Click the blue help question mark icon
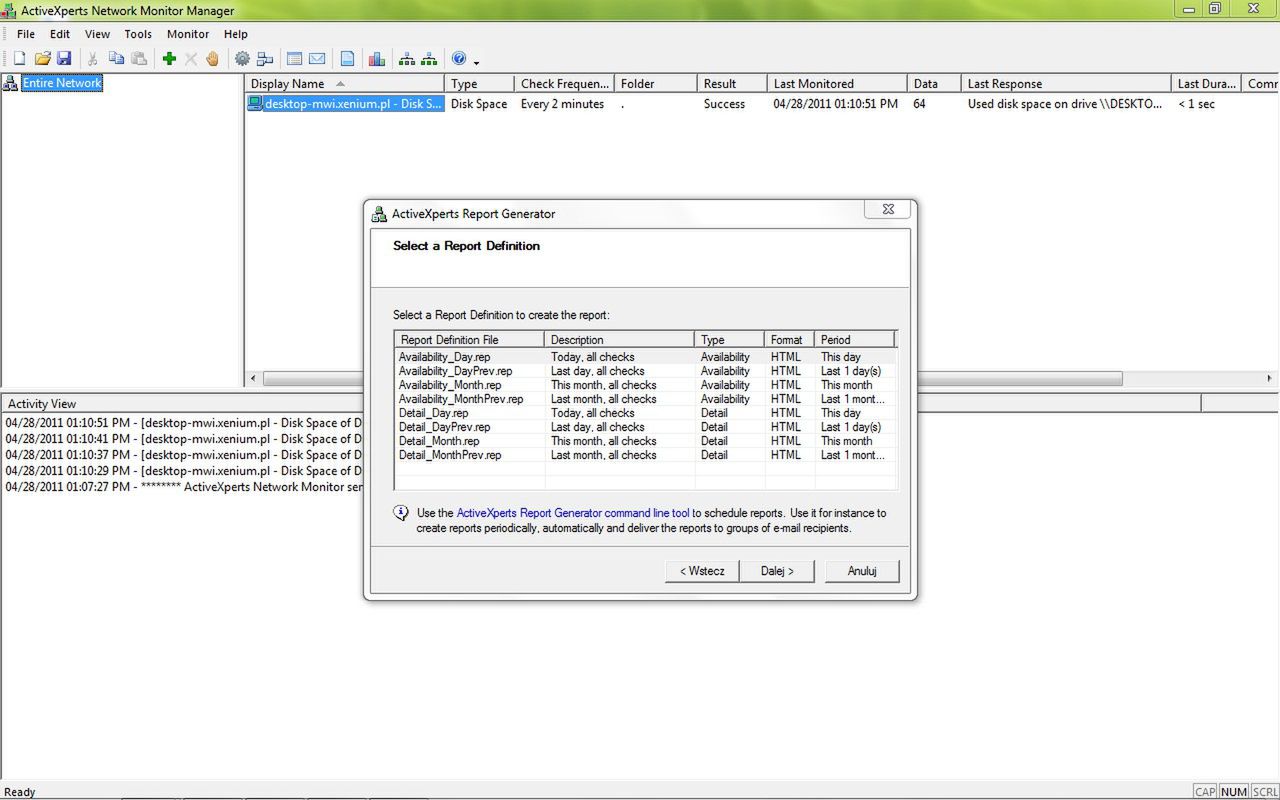 click(459, 59)
